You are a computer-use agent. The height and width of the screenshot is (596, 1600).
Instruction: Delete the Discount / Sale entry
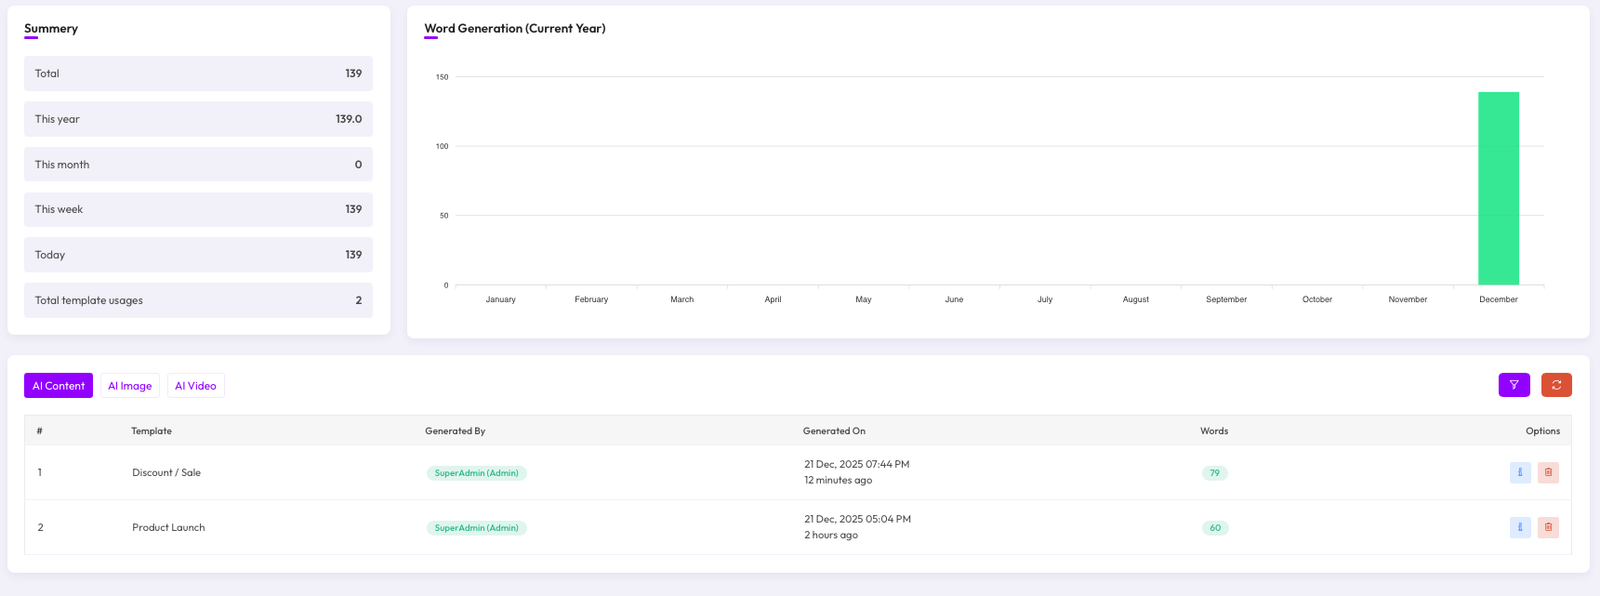click(1548, 473)
